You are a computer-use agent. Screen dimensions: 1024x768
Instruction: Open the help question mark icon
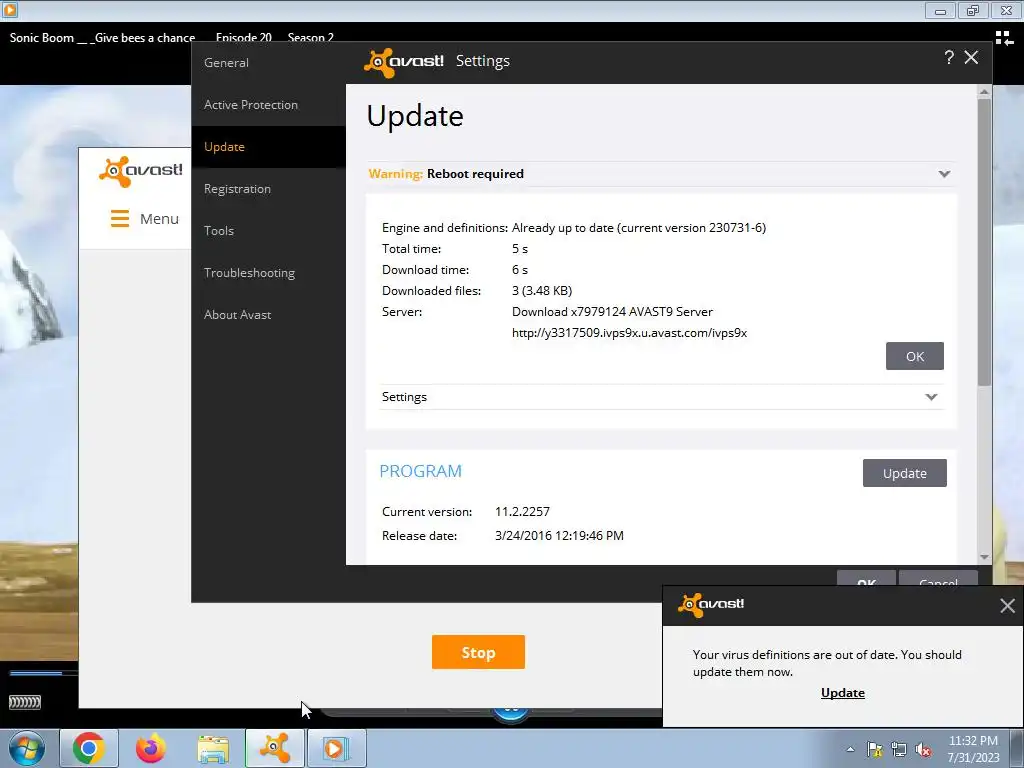coord(948,58)
